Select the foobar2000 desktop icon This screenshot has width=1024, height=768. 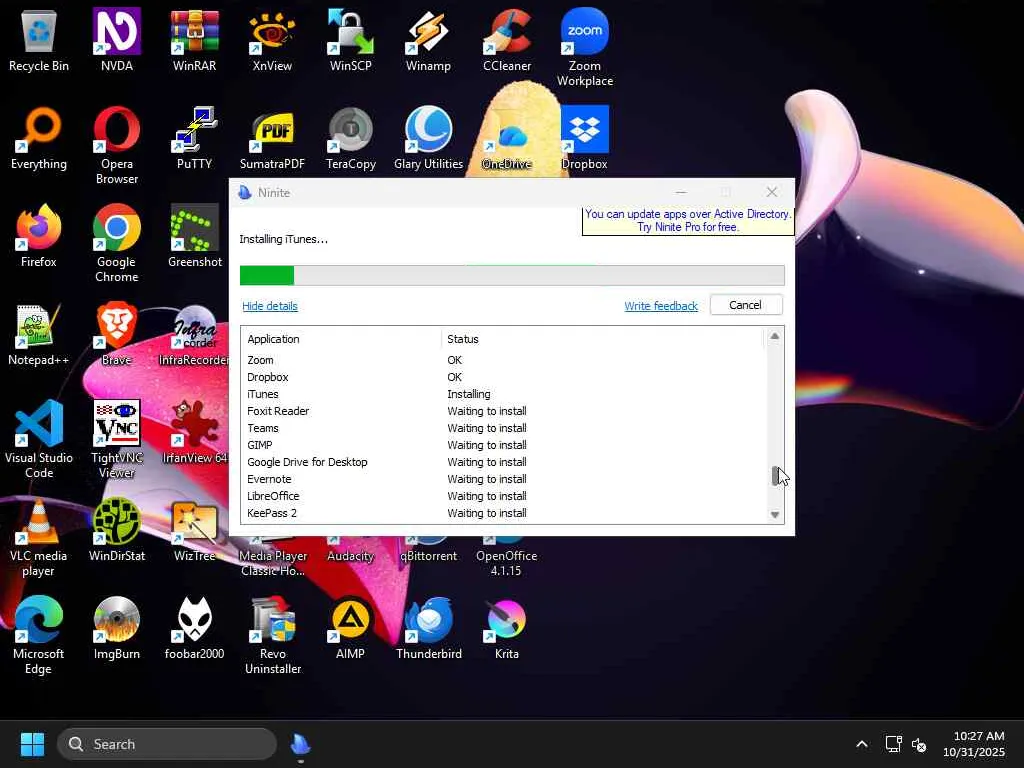(194, 628)
